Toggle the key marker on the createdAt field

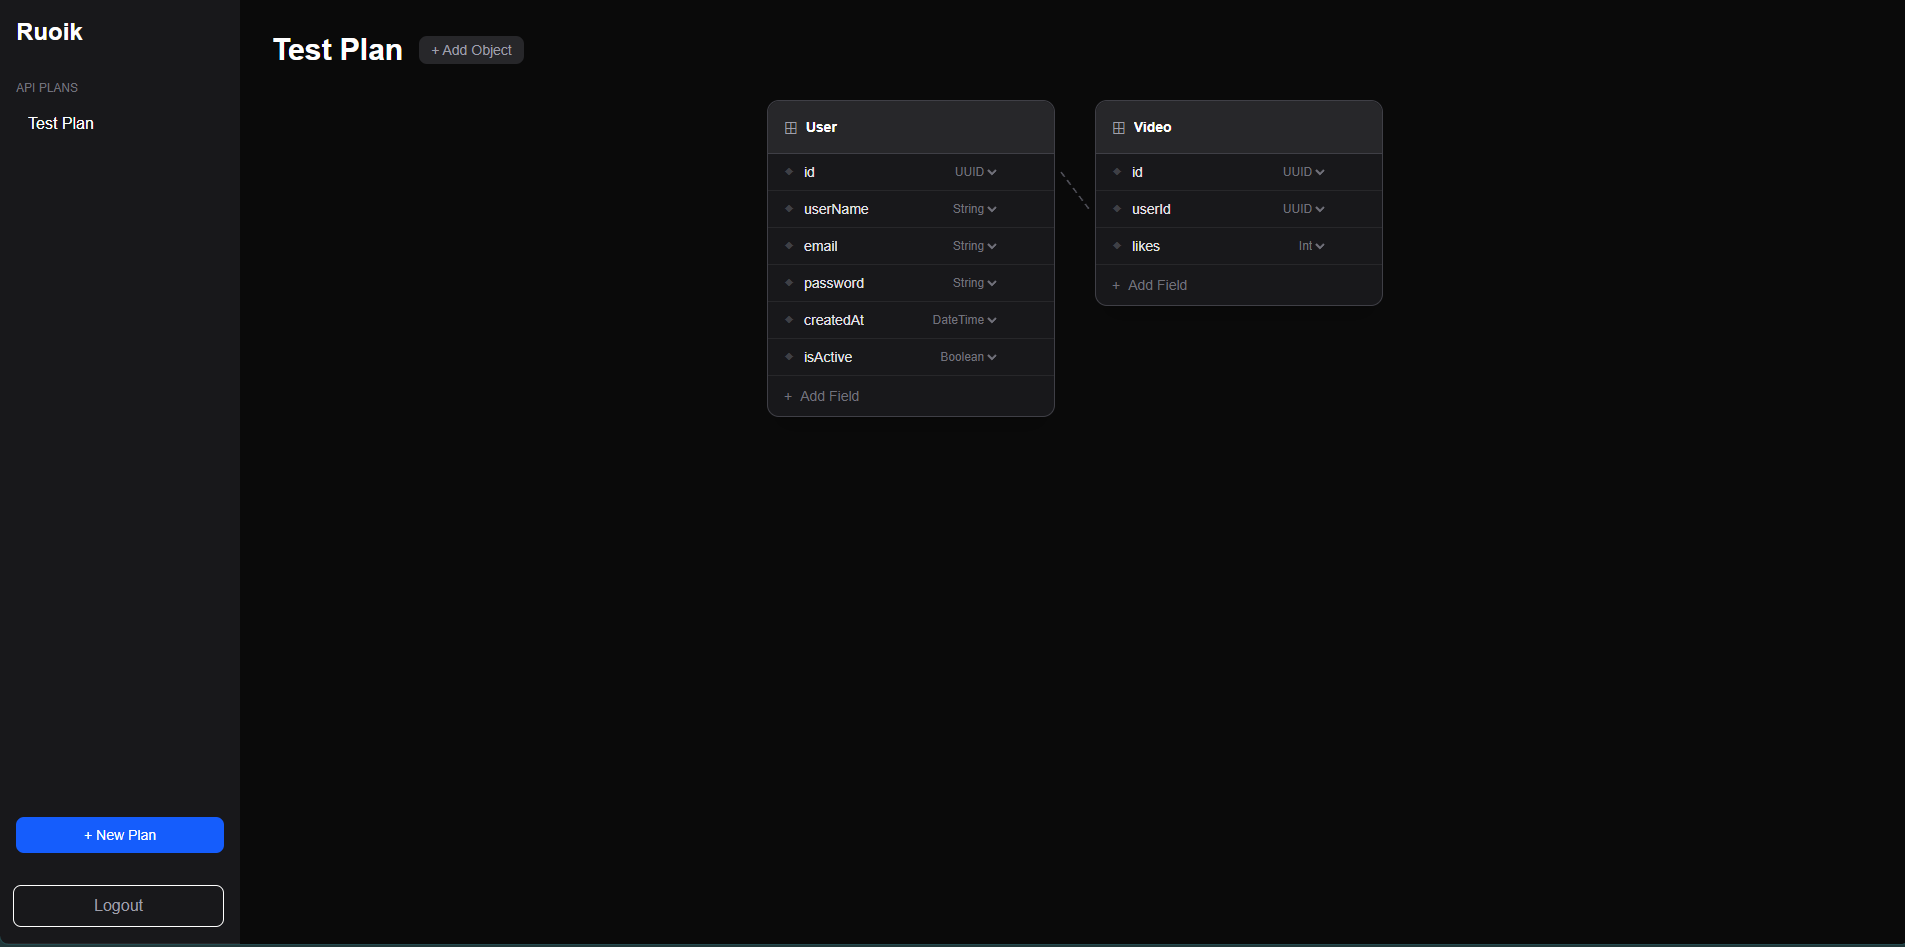point(789,320)
